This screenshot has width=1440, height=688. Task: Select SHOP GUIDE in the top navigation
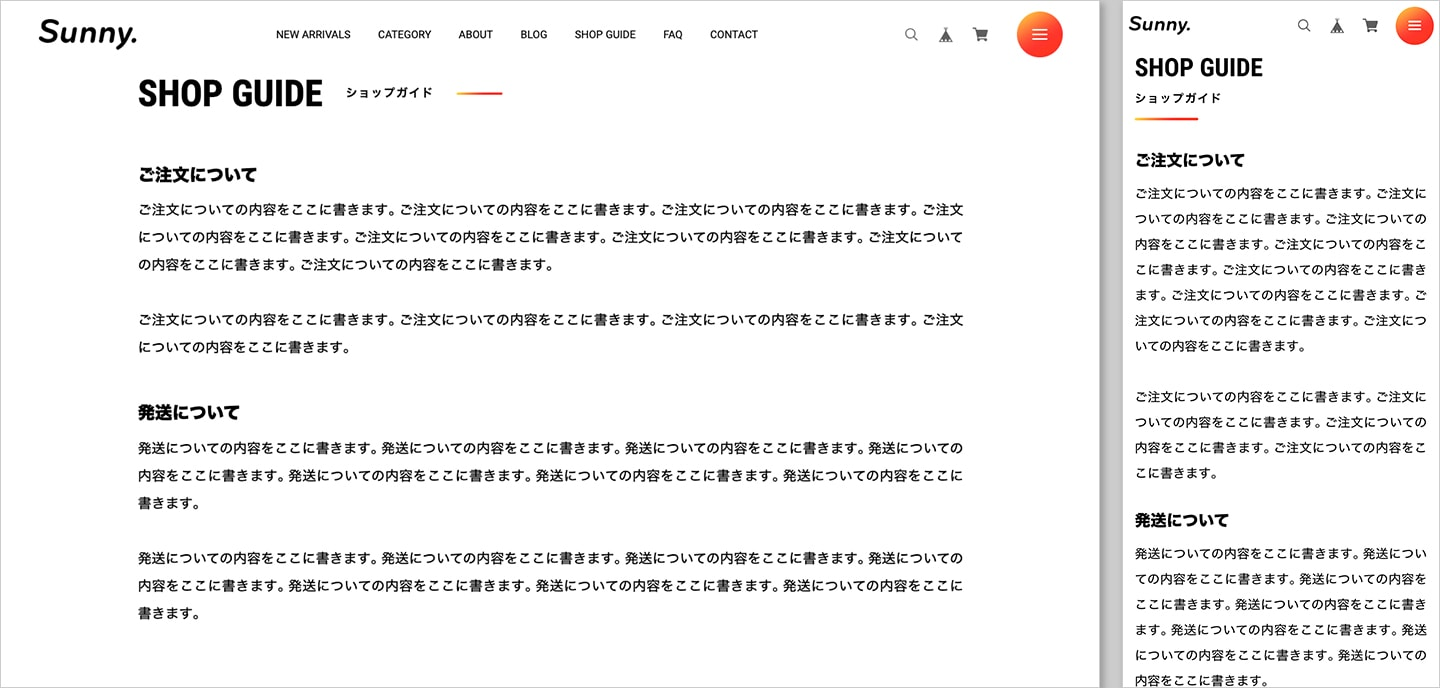pos(605,34)
